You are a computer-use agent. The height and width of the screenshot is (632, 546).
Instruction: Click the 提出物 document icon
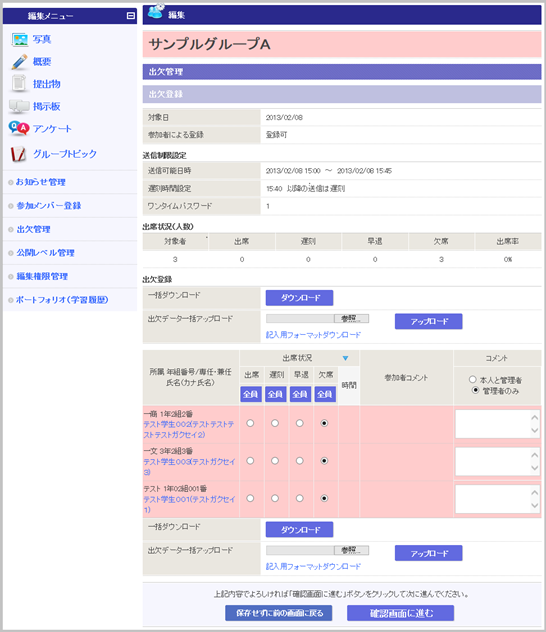pyautogui.click(x=19, y=83)
